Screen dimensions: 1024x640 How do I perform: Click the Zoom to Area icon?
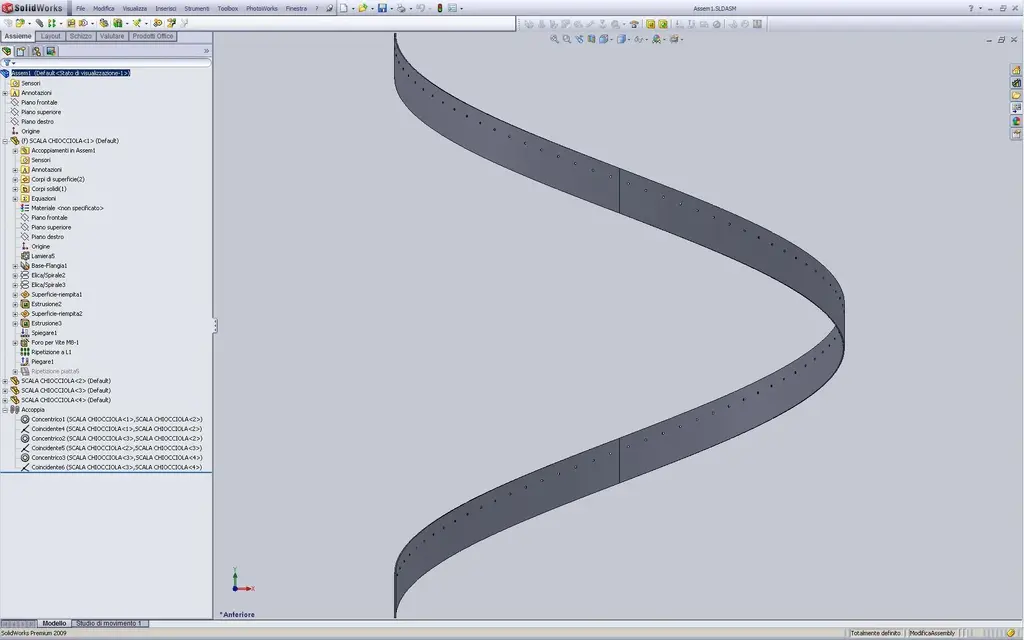567,39
